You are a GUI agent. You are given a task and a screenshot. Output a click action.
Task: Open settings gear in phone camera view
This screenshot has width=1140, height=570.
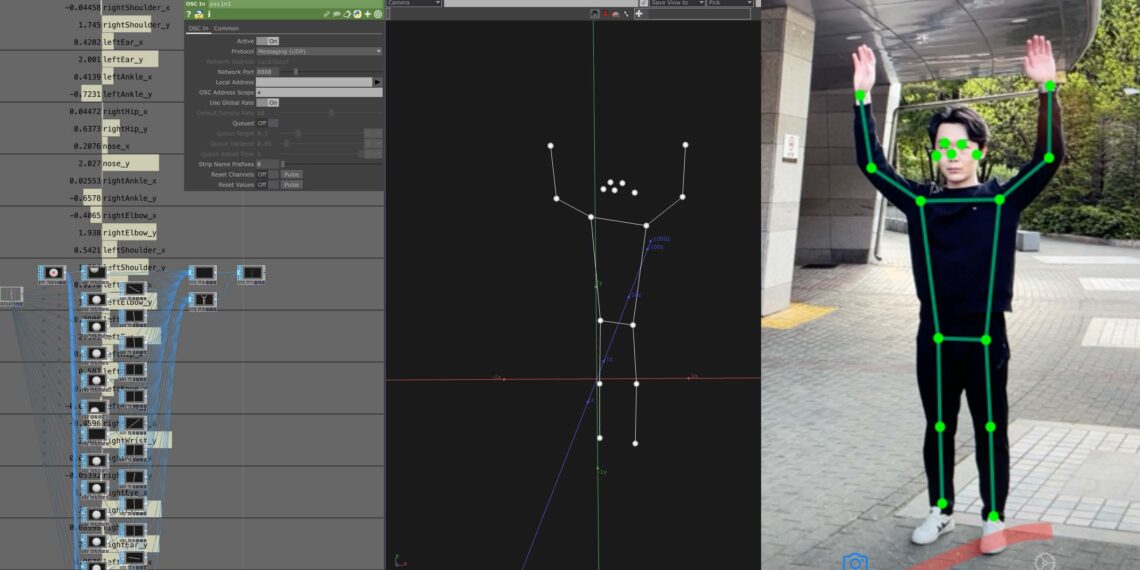(1044, 562)
